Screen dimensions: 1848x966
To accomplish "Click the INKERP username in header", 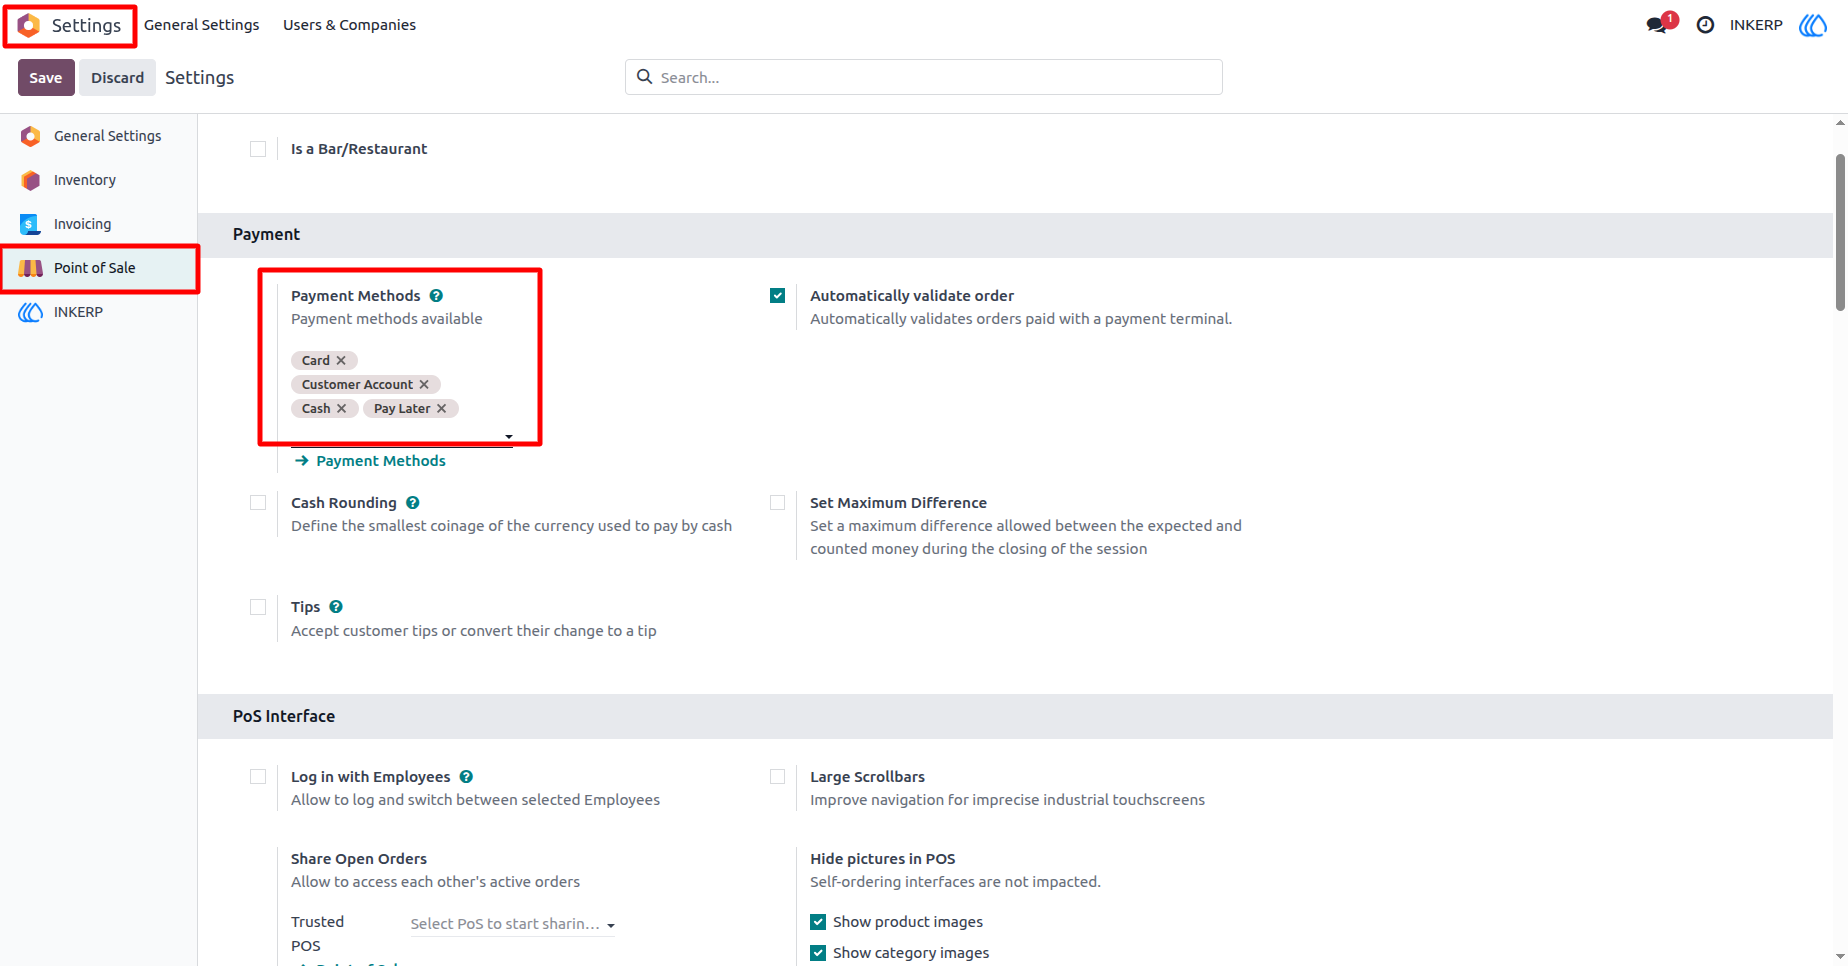I will [1756, 25].
